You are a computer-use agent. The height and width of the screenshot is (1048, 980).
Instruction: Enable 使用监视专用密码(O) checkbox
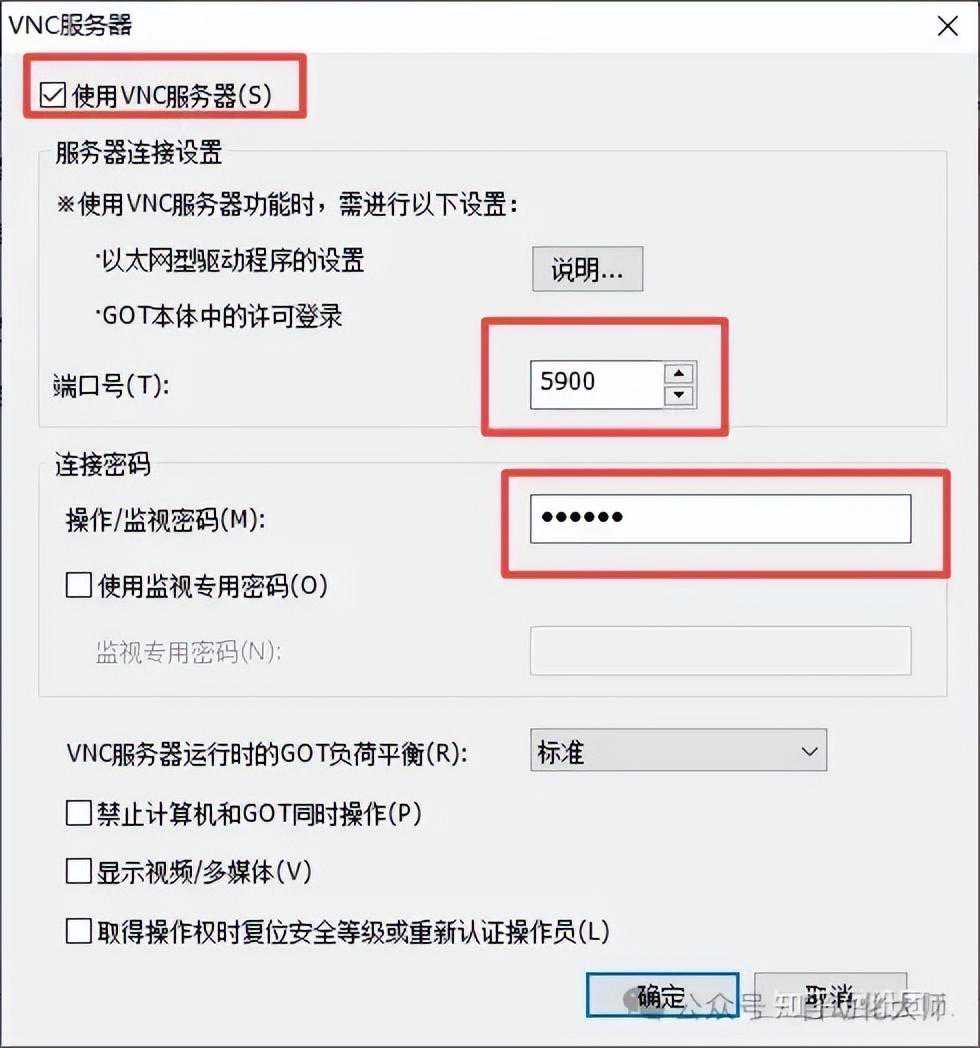coord(78,585)
